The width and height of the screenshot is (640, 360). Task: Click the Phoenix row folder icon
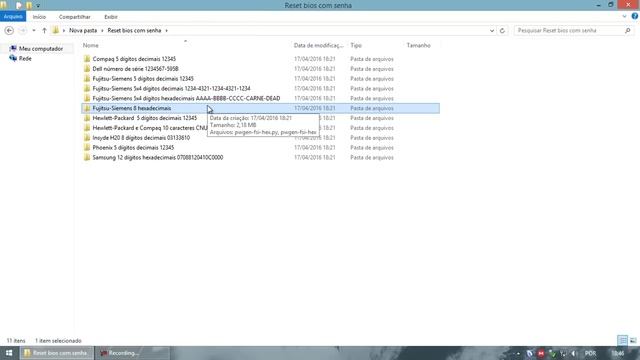point(87,147)
